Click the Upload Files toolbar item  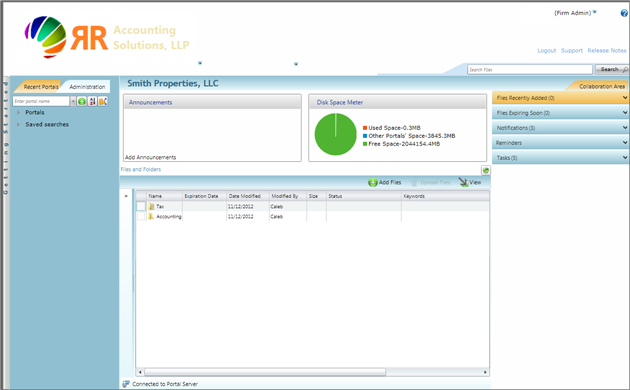coord(430,182)
